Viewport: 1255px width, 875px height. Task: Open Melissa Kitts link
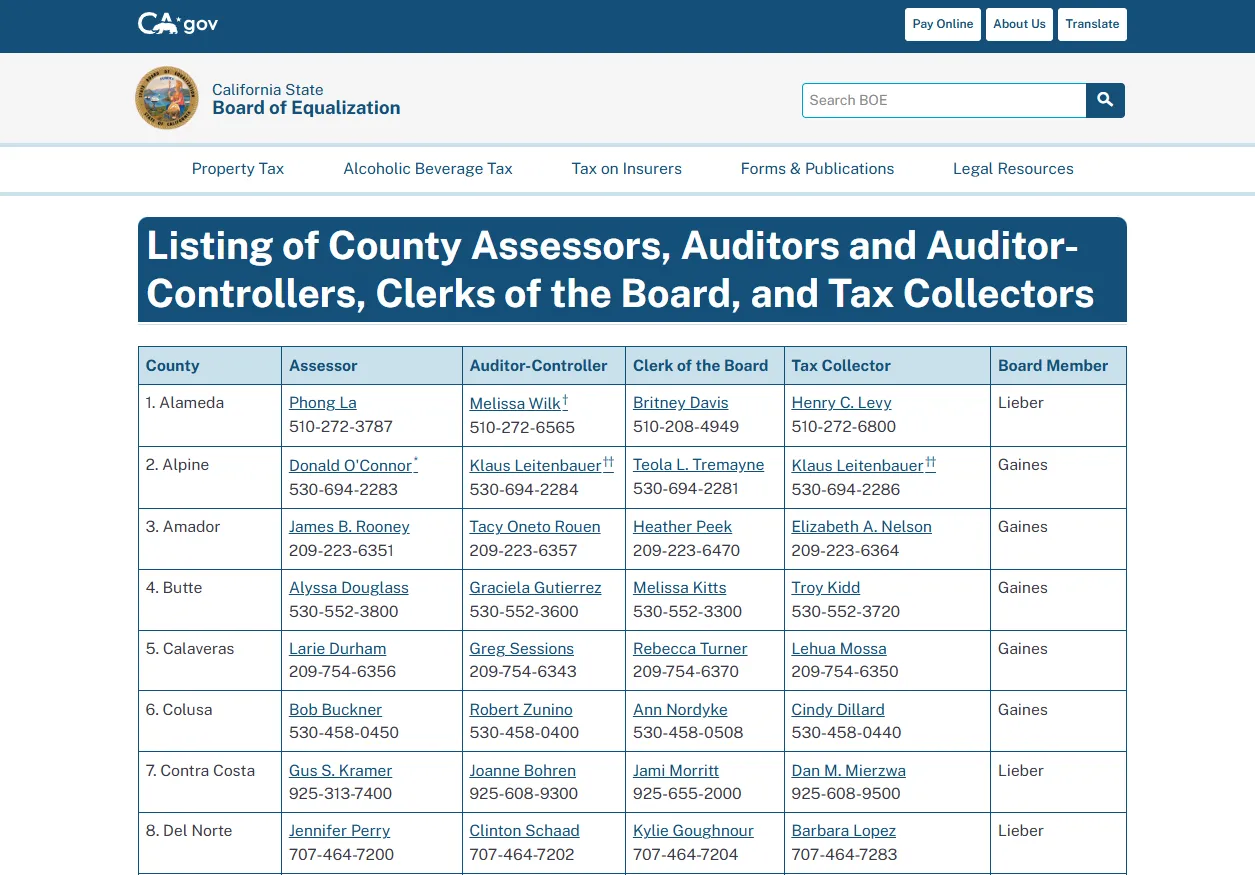pos(680,588)
